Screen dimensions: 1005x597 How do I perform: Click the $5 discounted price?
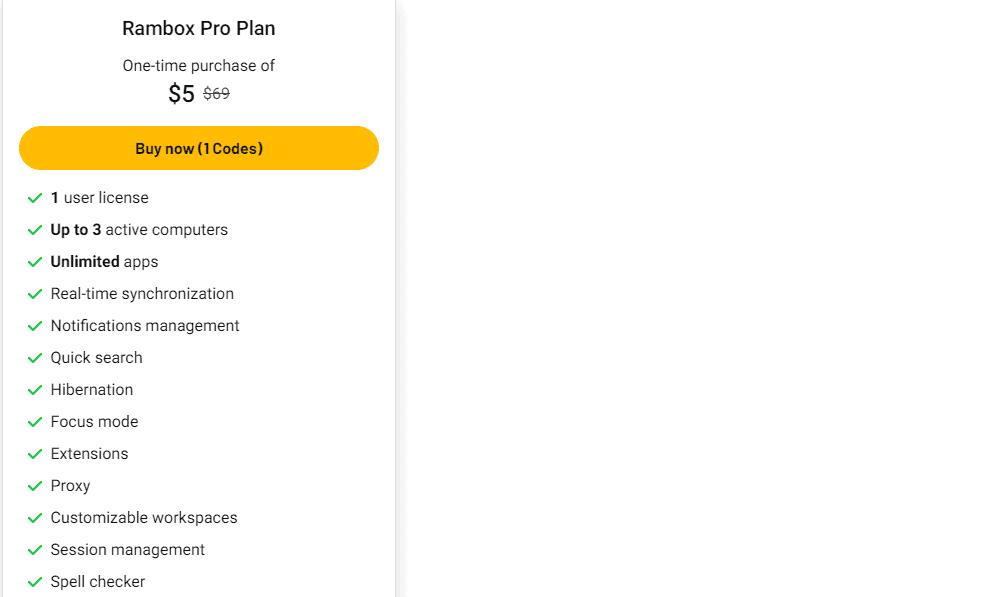181,94
